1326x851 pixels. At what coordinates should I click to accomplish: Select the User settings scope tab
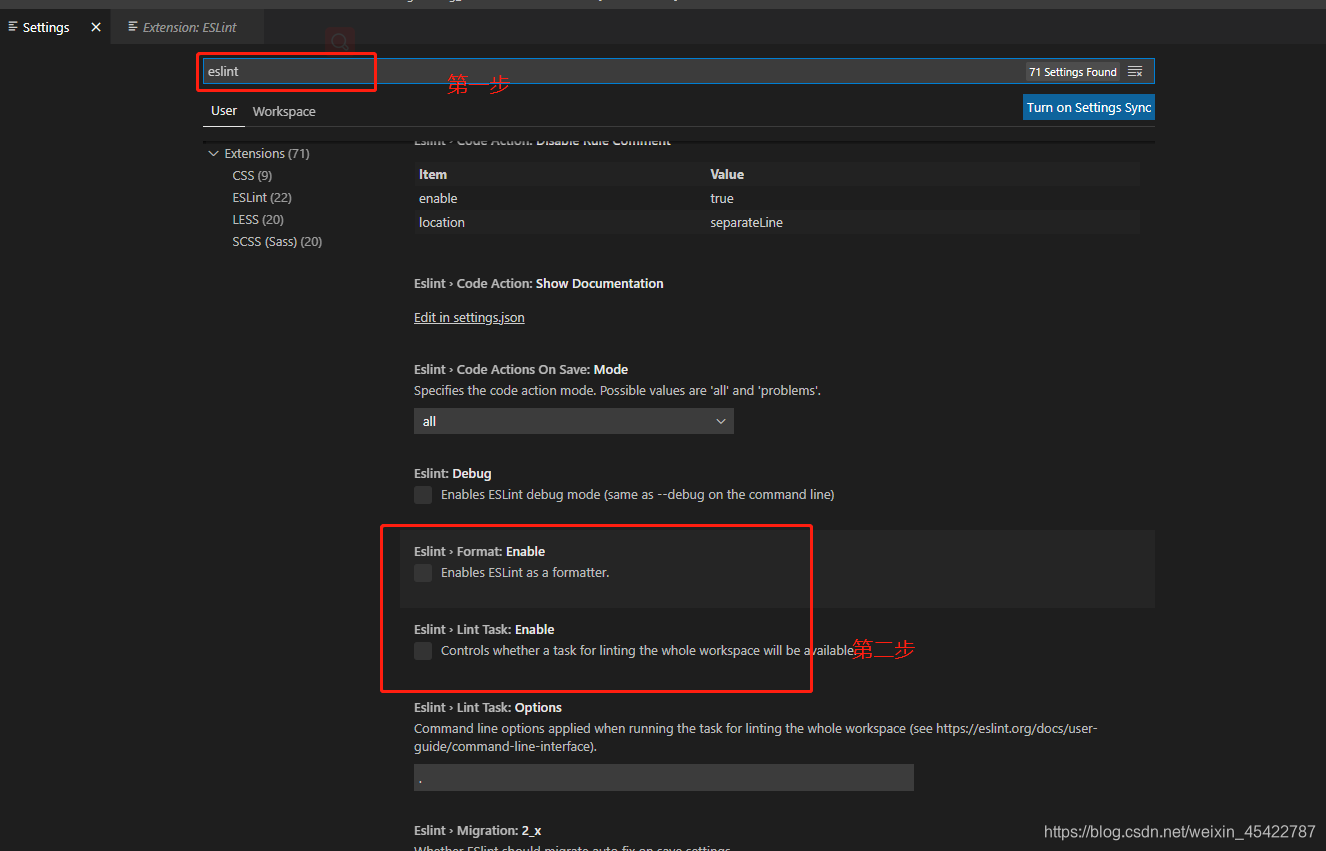224,111
